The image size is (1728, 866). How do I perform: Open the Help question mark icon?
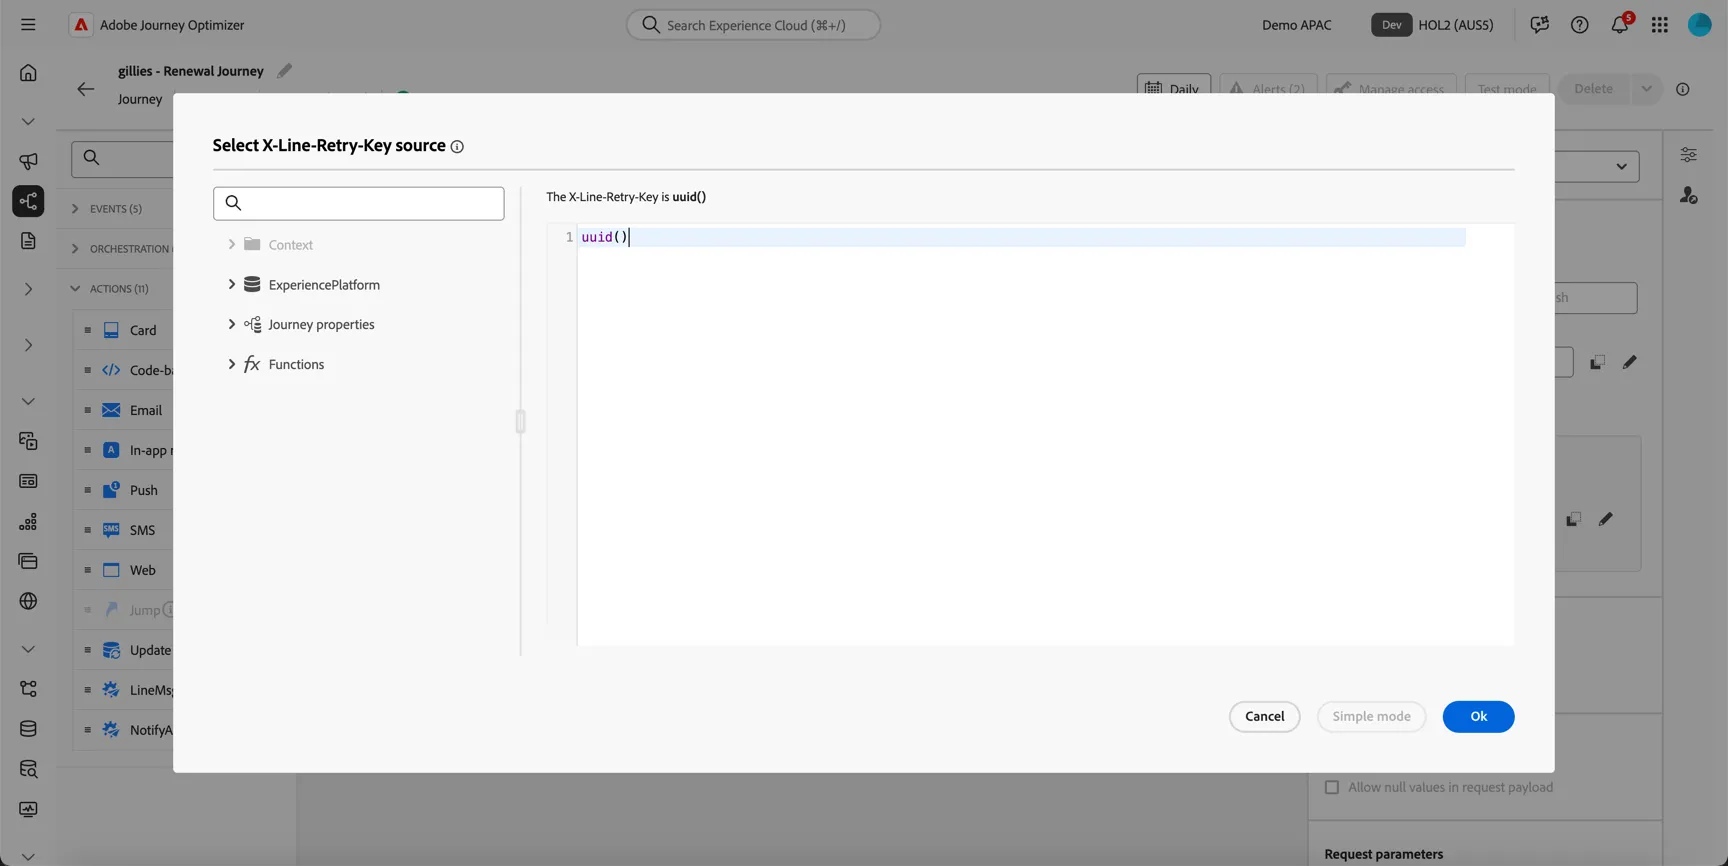click(x=1579, y=25)
